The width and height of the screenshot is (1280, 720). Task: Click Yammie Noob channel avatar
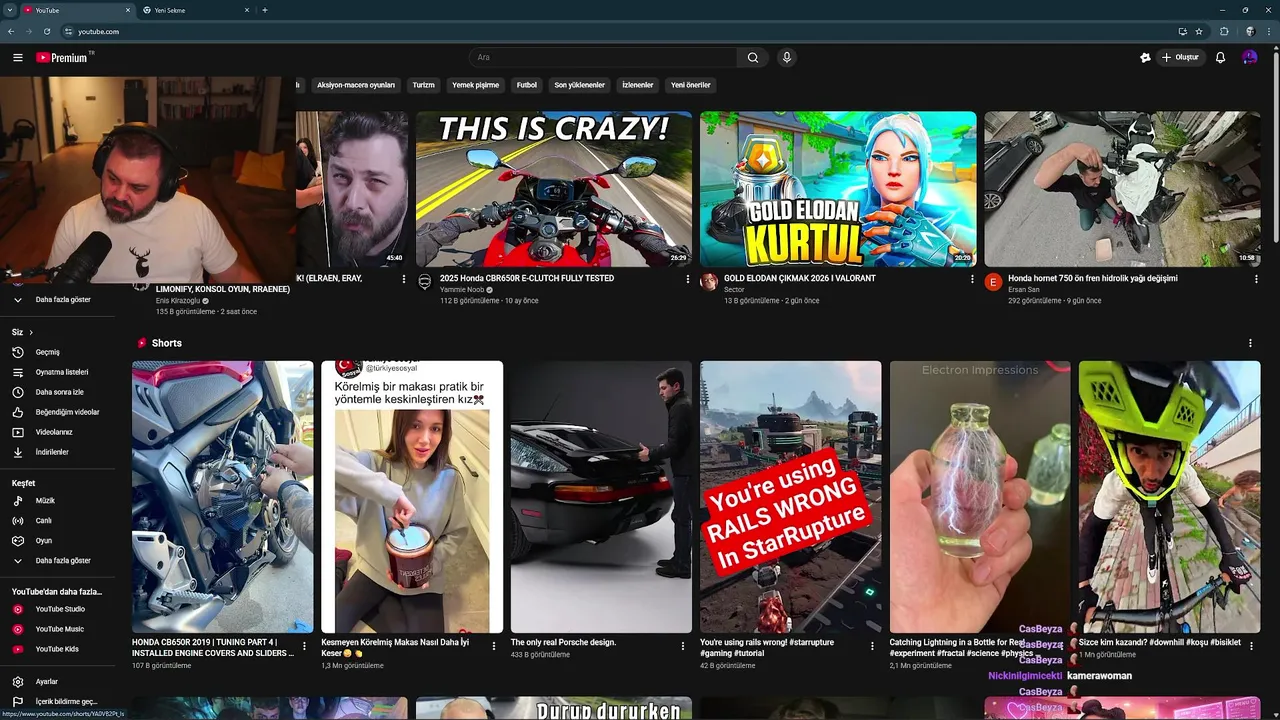point(425,283)
